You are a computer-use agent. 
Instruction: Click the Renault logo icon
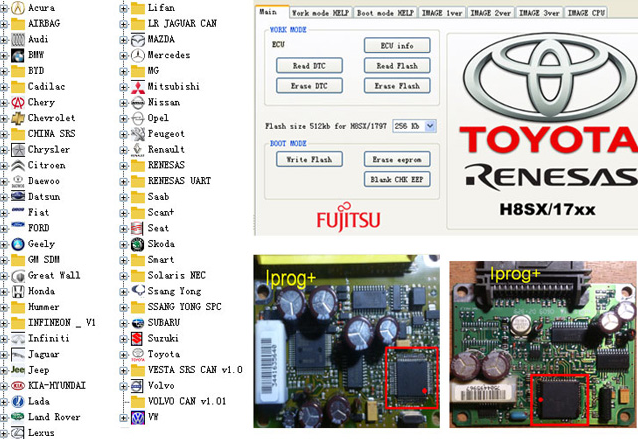(138, 150)
